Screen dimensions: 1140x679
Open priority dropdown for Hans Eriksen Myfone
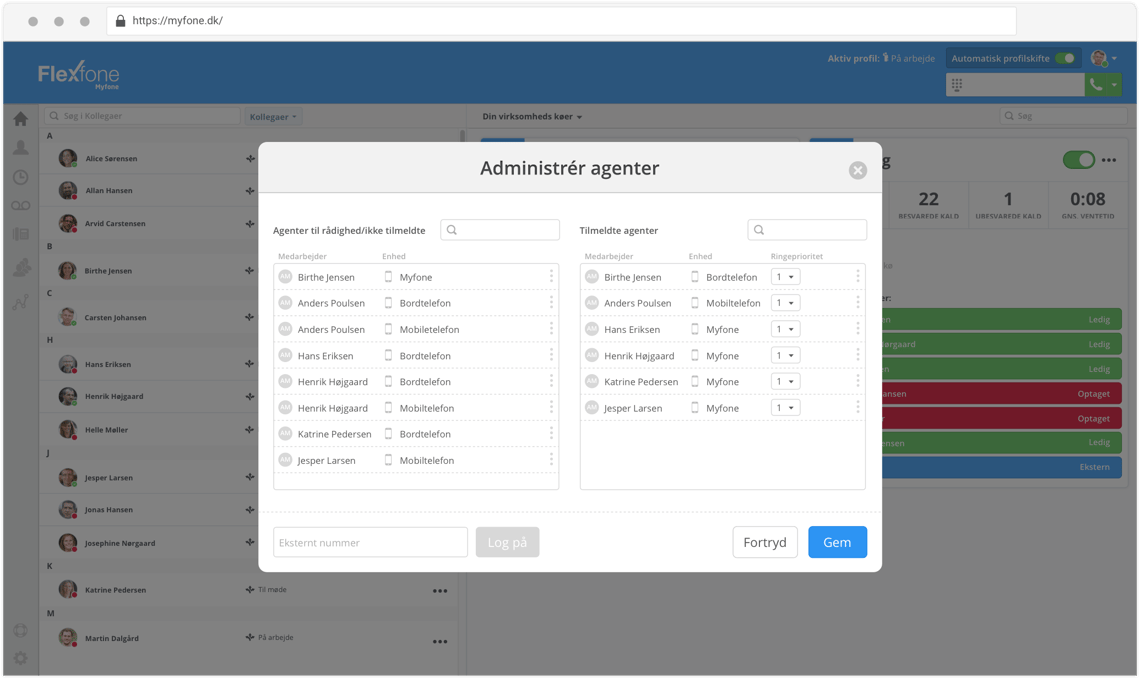click(x=785, y=329)
